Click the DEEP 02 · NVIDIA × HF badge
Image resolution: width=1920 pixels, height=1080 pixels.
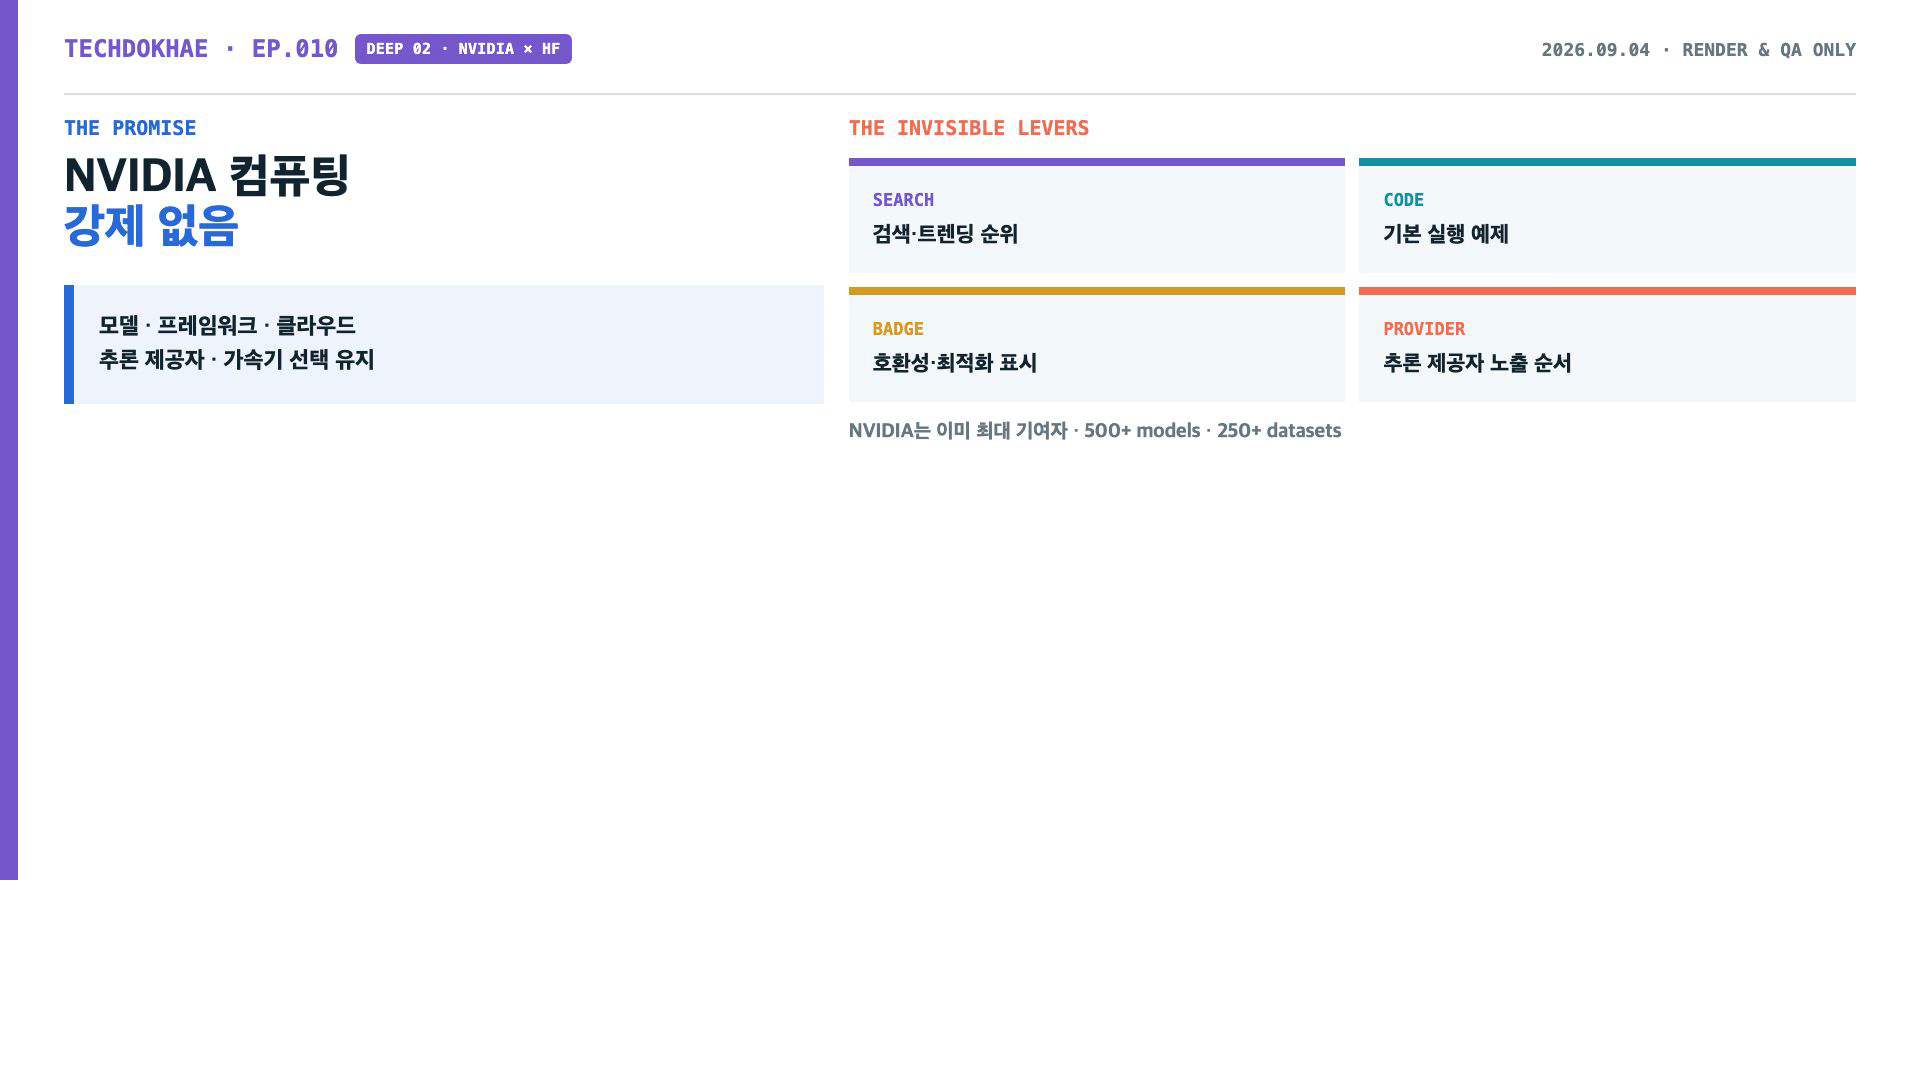pyautogui.click(x=463, y=49)
